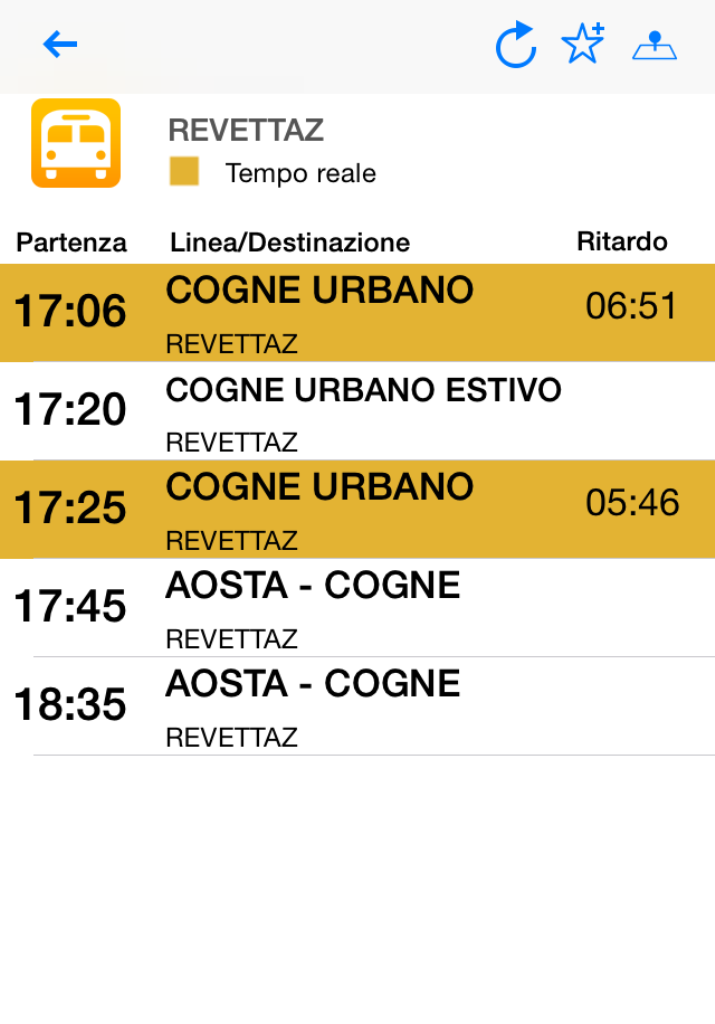Tap the 05:46 delay value
Viewport: 715px width, 1024px height.
click(632, 503)
